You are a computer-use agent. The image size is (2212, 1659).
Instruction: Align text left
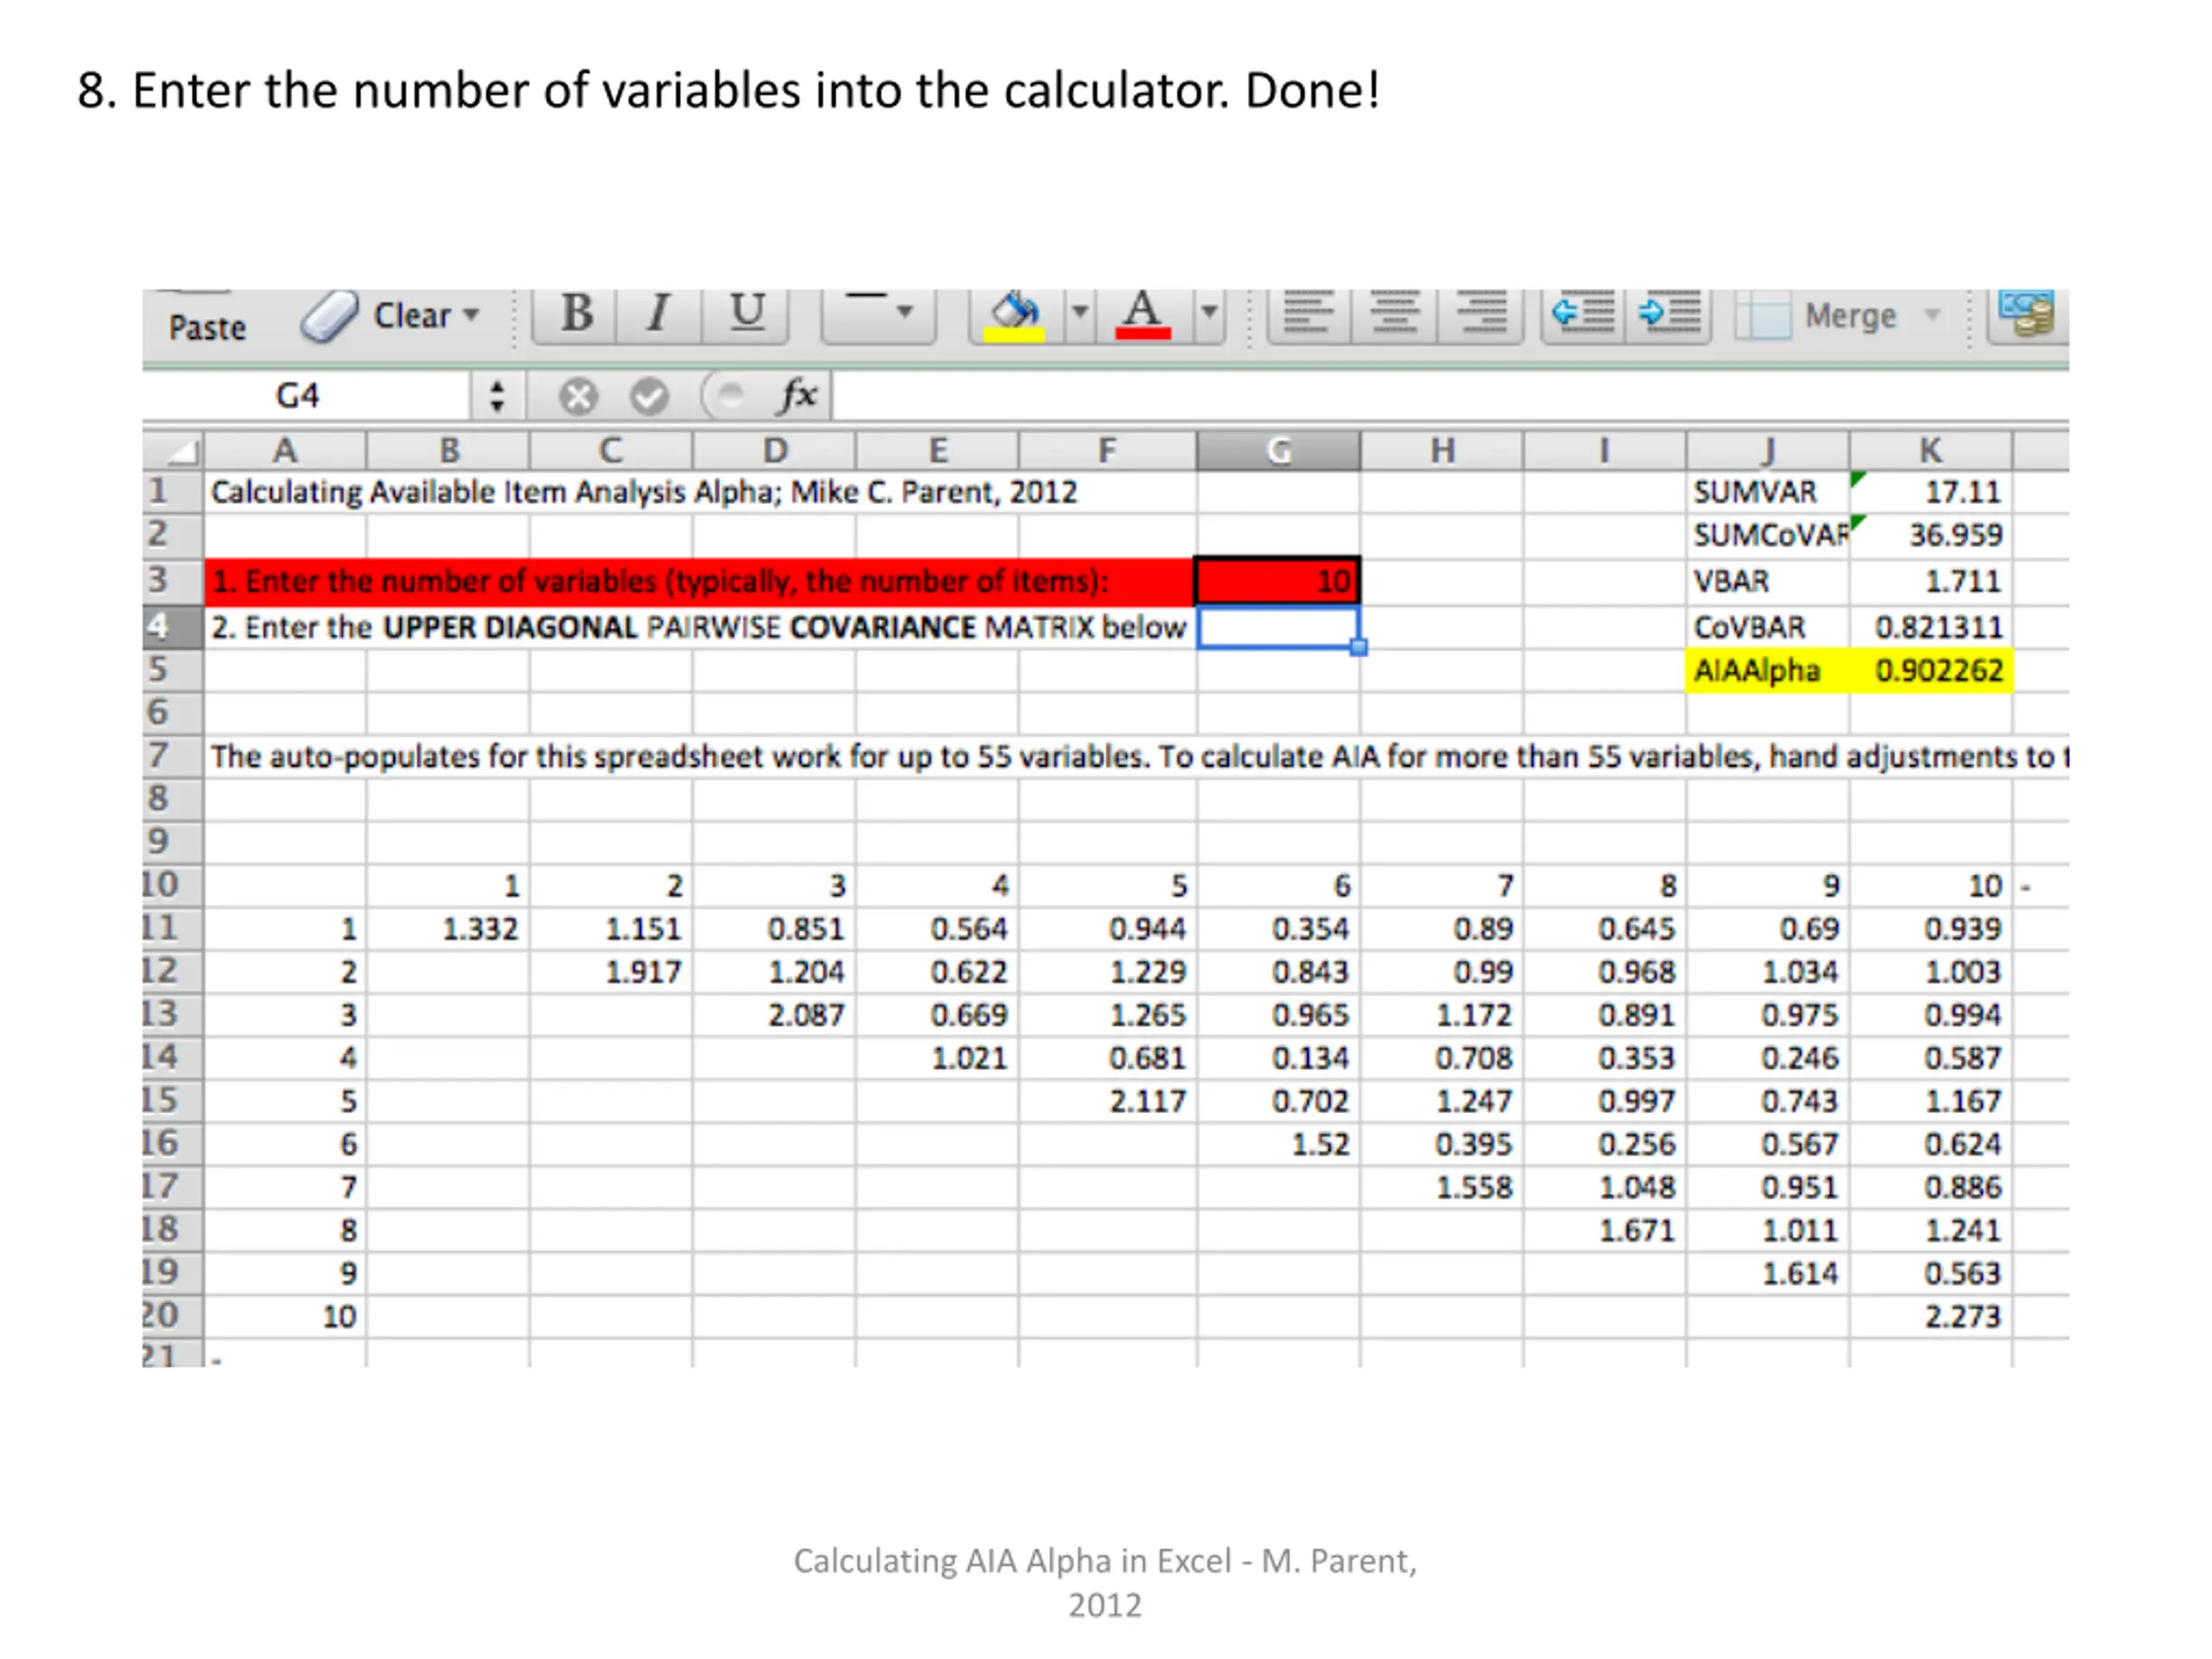(1308, 314)
